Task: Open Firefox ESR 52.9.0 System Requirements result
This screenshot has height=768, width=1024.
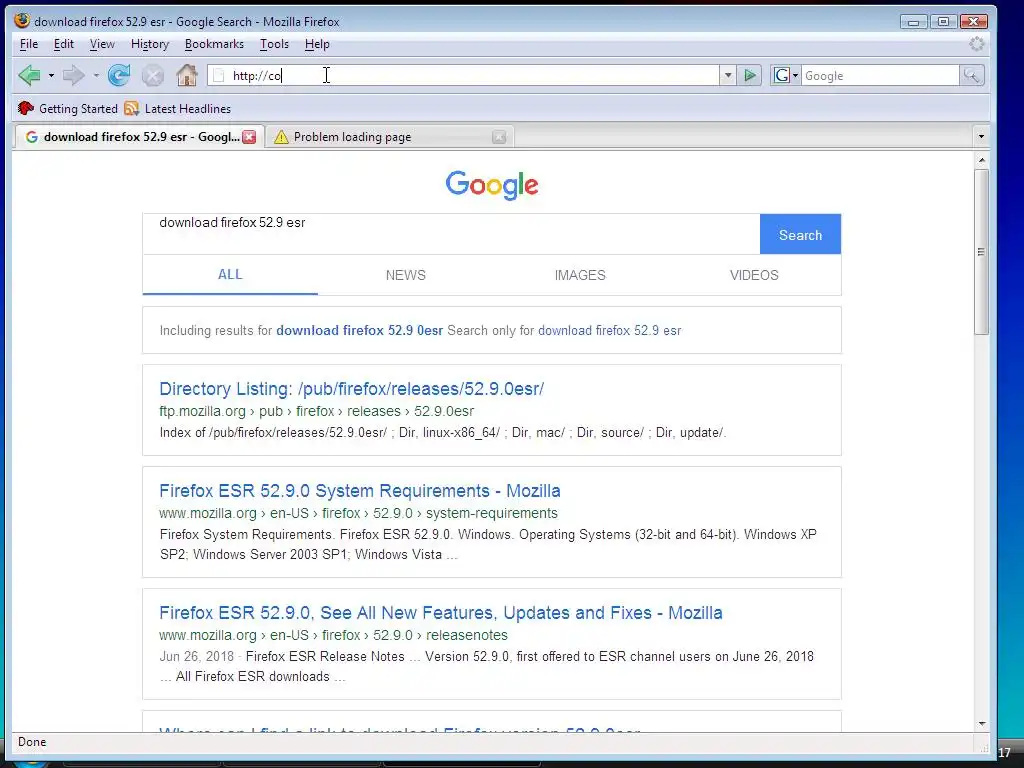Action: click(360, 490)
